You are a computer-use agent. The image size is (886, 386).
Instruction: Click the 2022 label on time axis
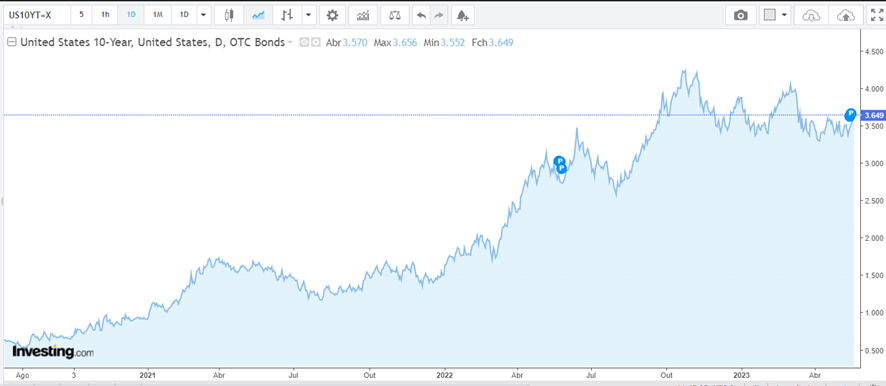point(445,375)
